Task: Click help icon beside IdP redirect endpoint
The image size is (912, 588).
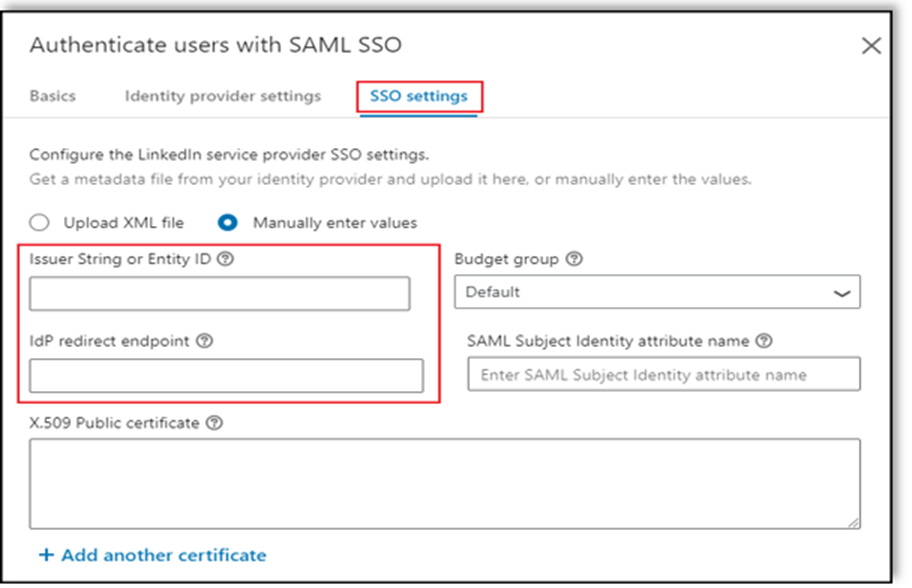Action: click(205, 341)
